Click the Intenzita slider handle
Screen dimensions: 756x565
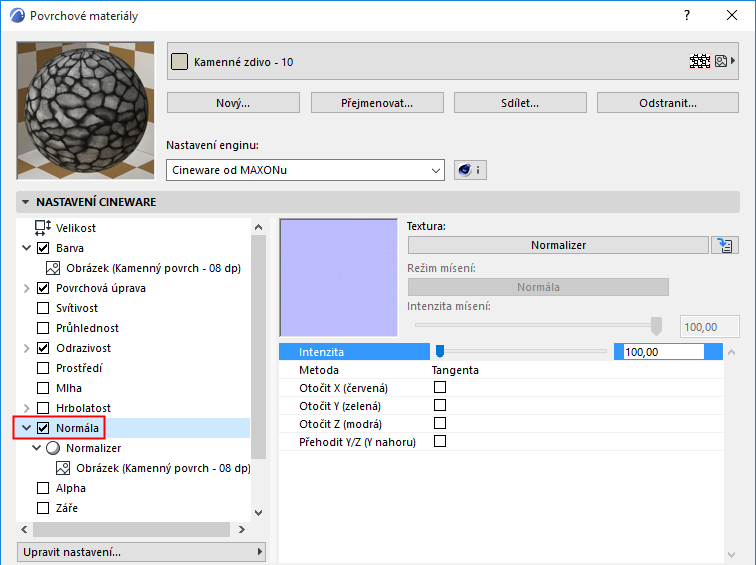click(440, 351)
